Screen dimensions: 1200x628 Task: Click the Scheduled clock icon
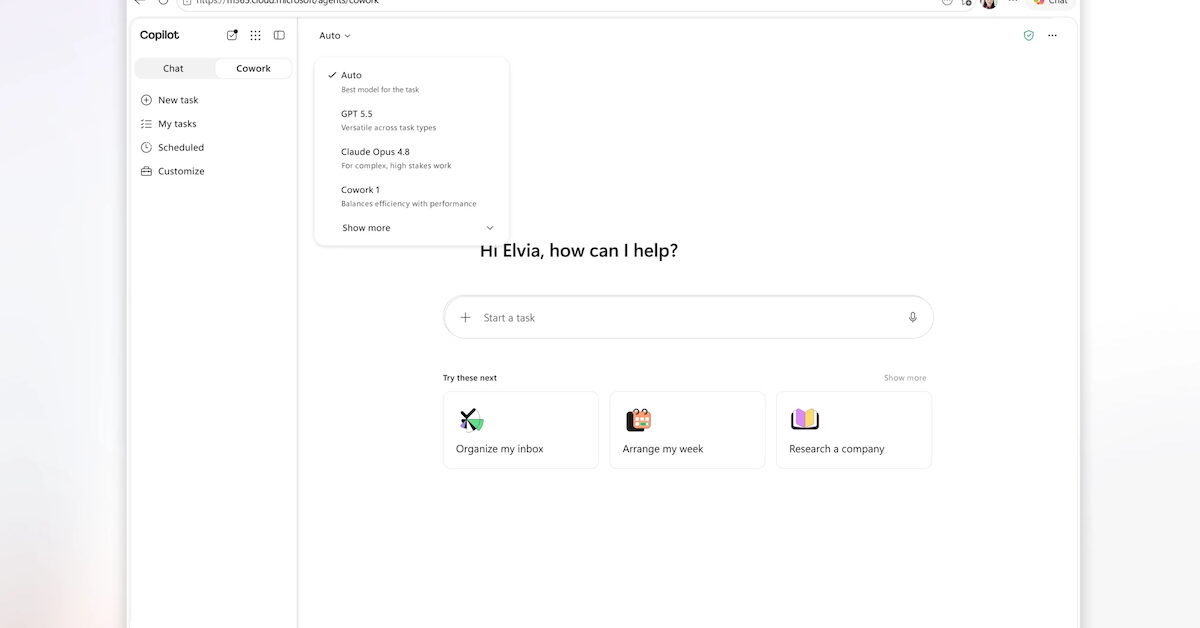point(146,147)
